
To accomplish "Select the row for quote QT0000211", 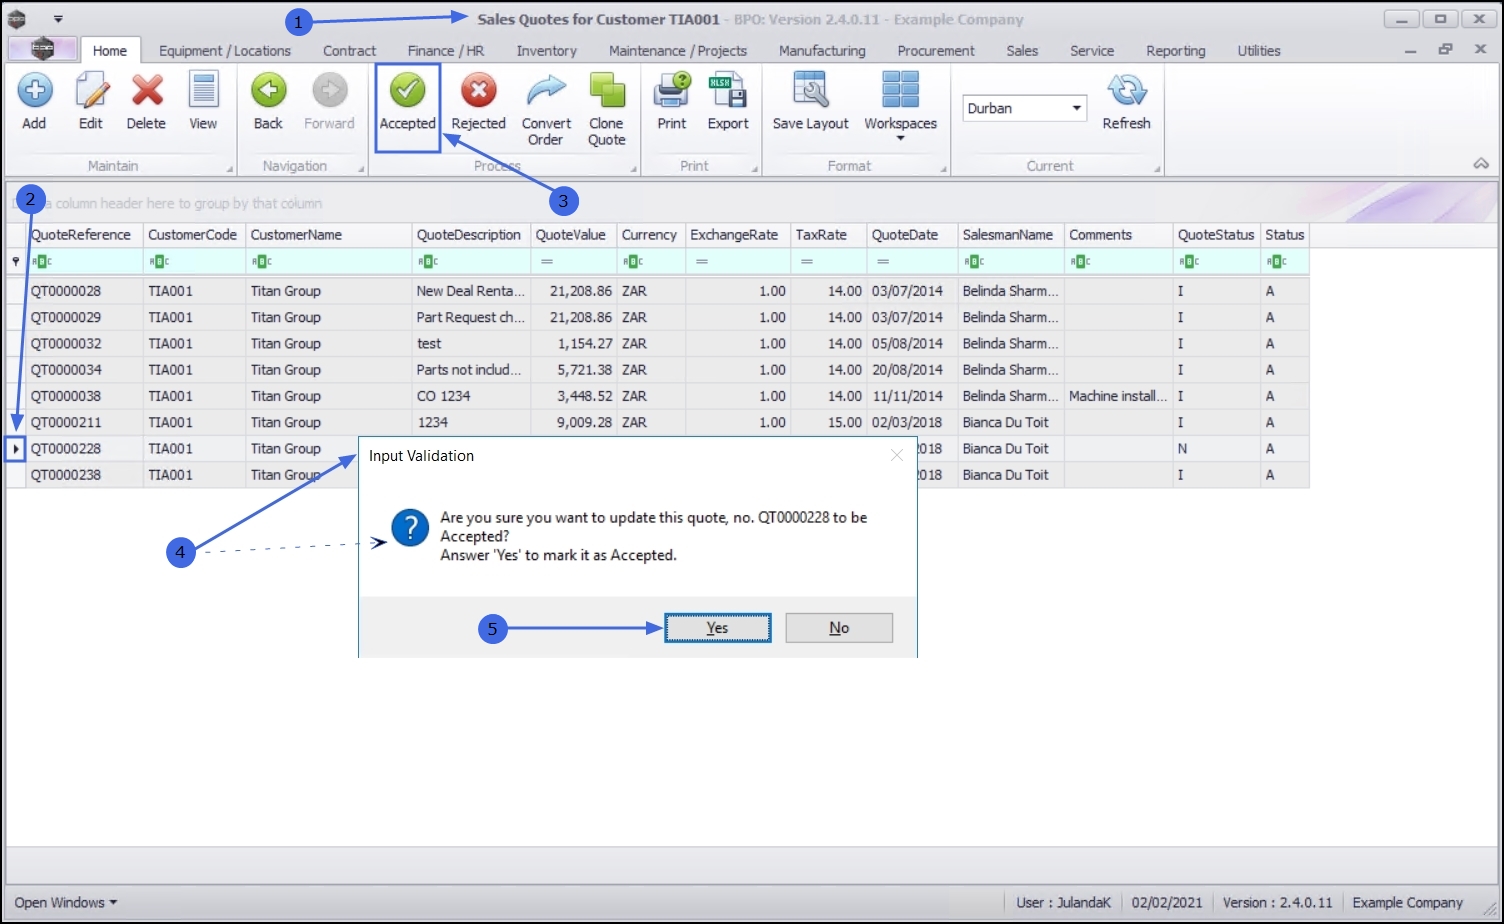I will coord(657,422).
